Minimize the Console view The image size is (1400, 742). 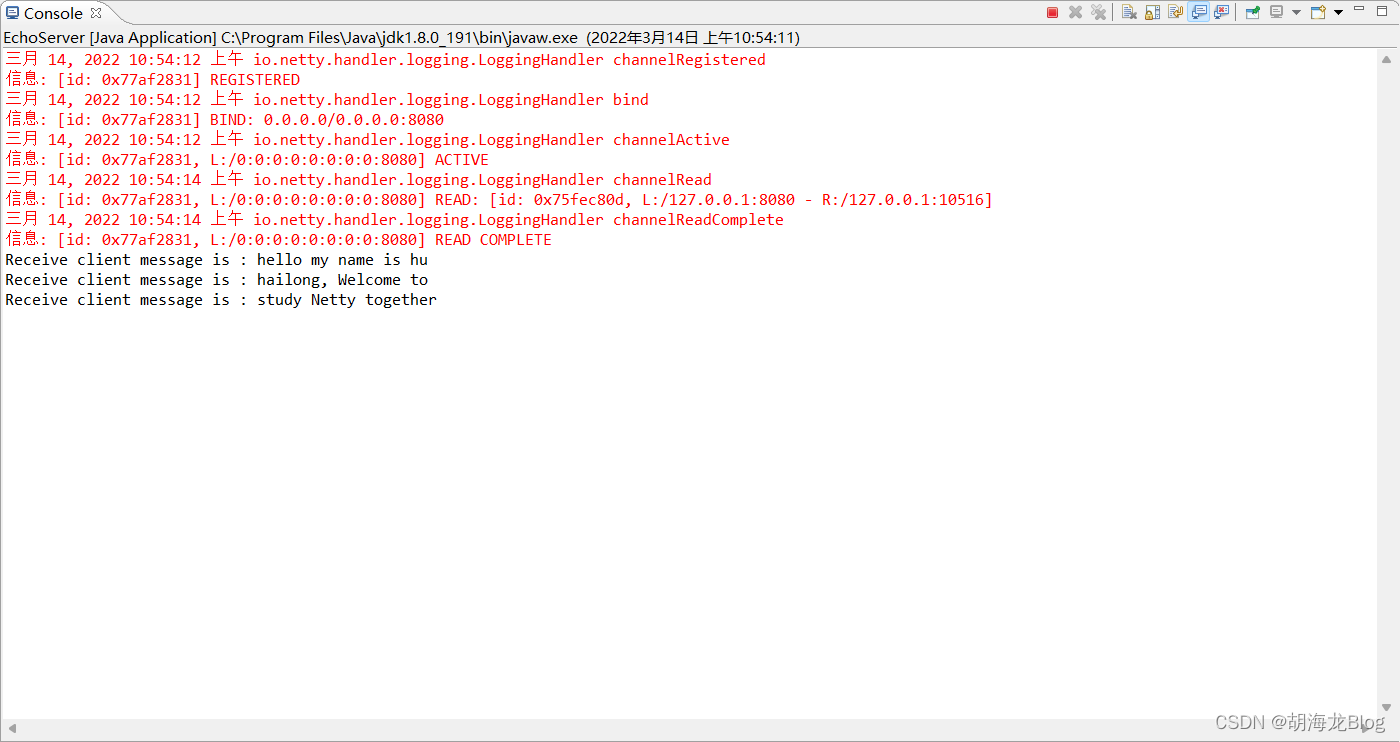1359,8
